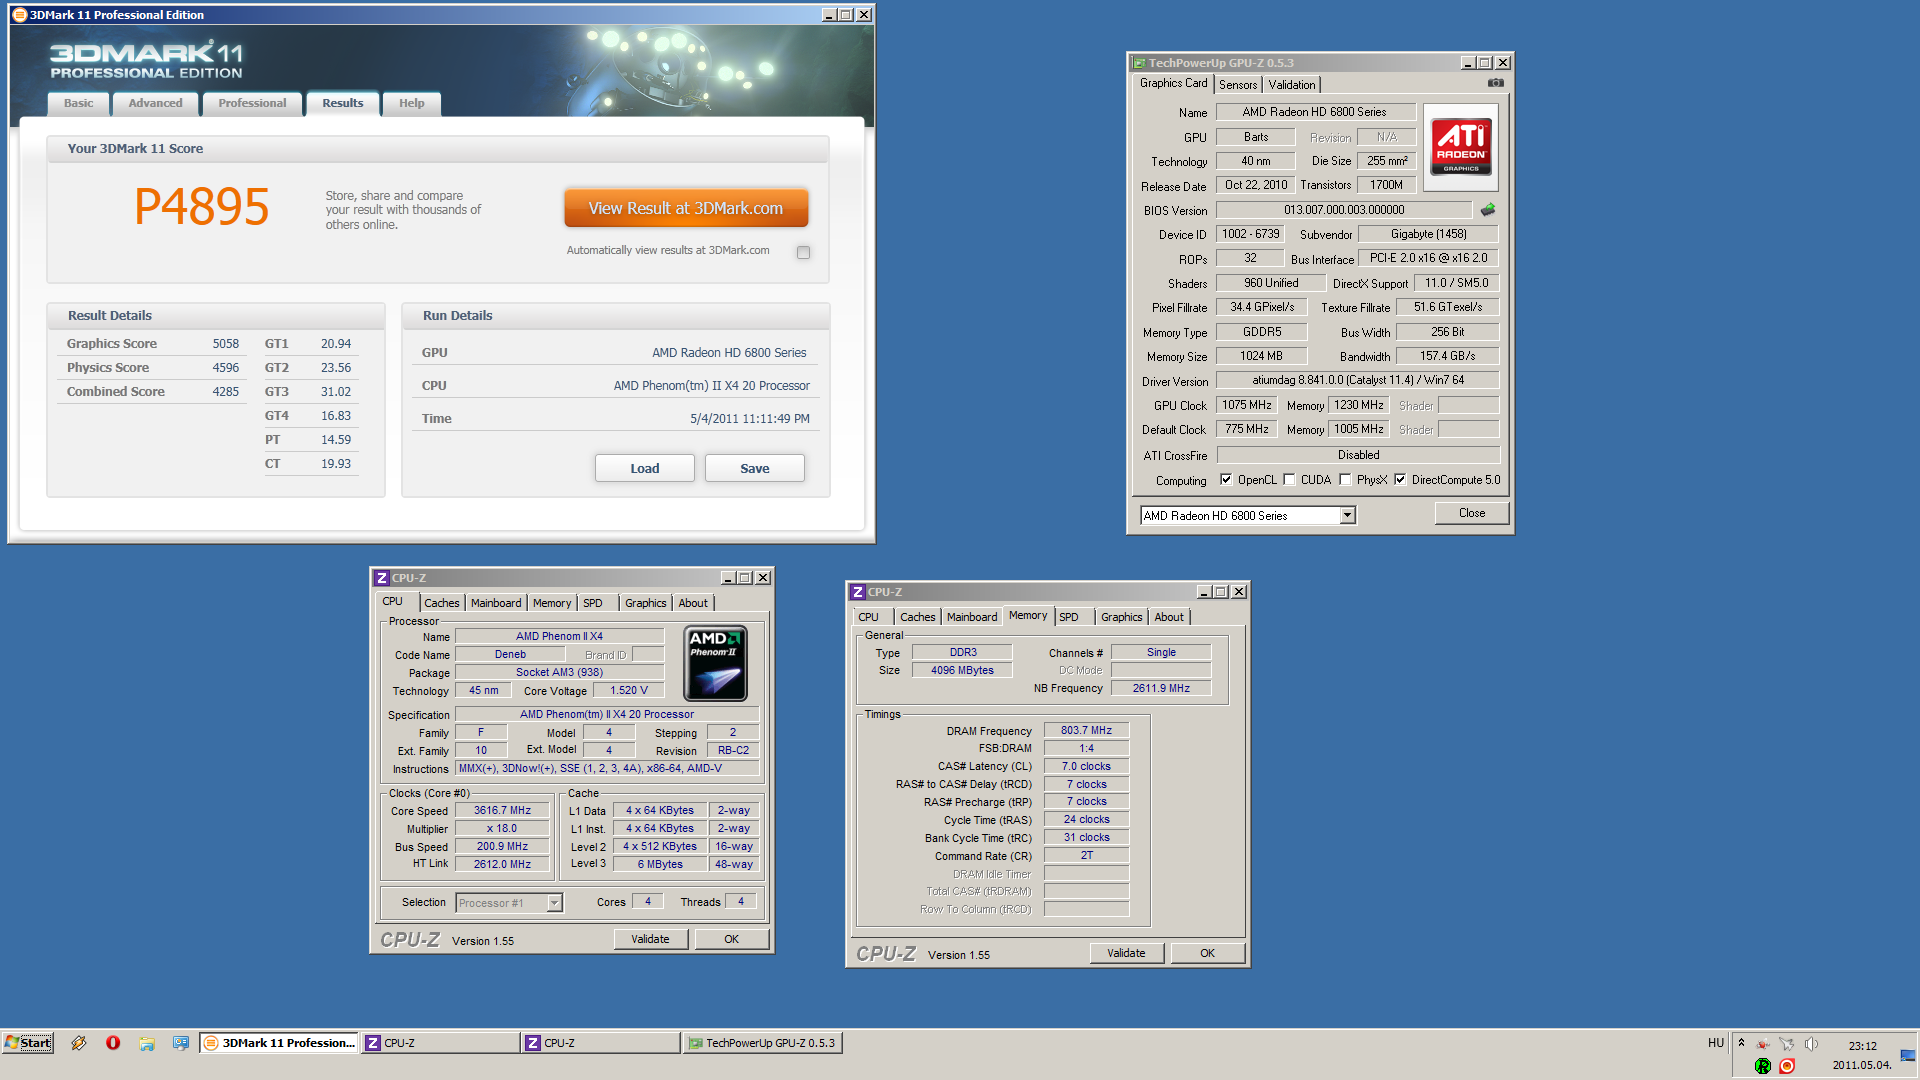Click Graphics Score value 5058
This screenshot has height=1080, width=1920.
[225, 343]
